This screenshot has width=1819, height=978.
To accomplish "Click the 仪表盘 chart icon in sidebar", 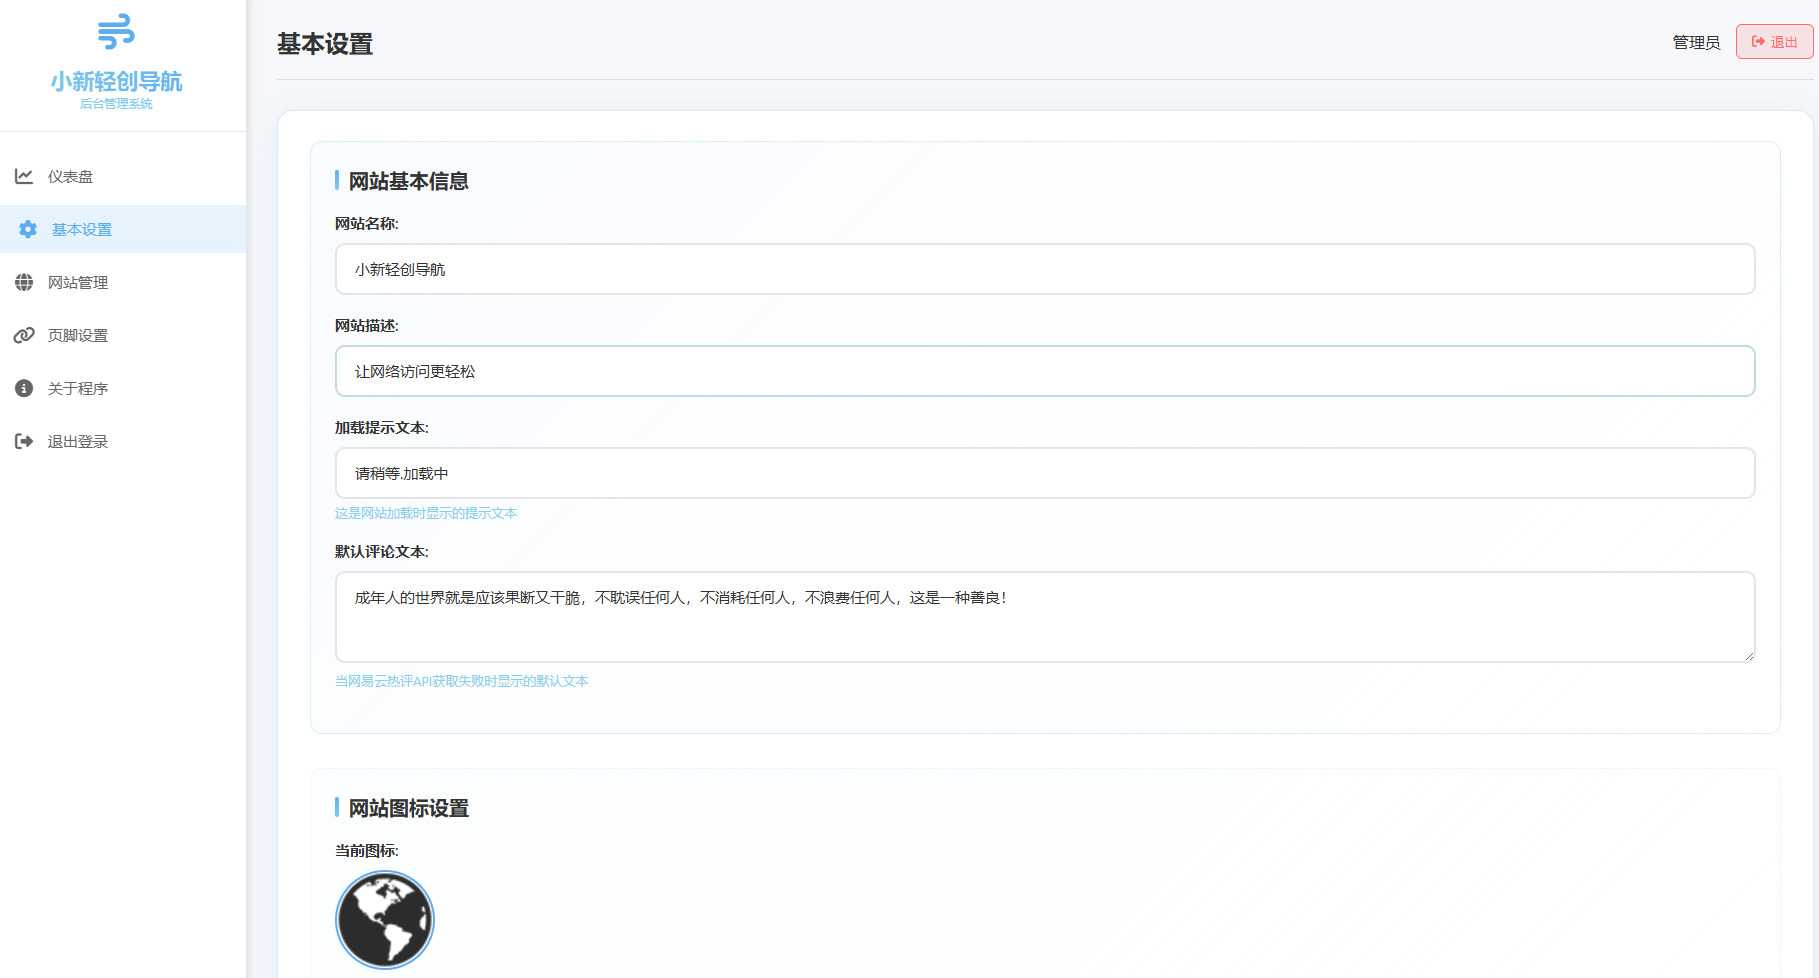I will pyautogui.click(x=24, y=176).
